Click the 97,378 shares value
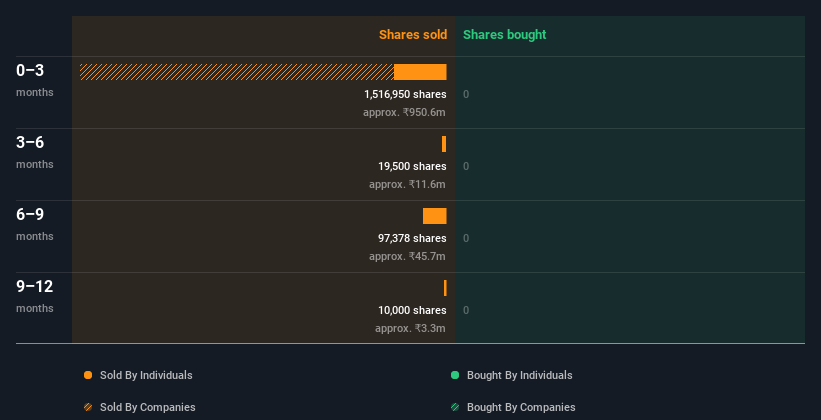 tap(413, 238)
